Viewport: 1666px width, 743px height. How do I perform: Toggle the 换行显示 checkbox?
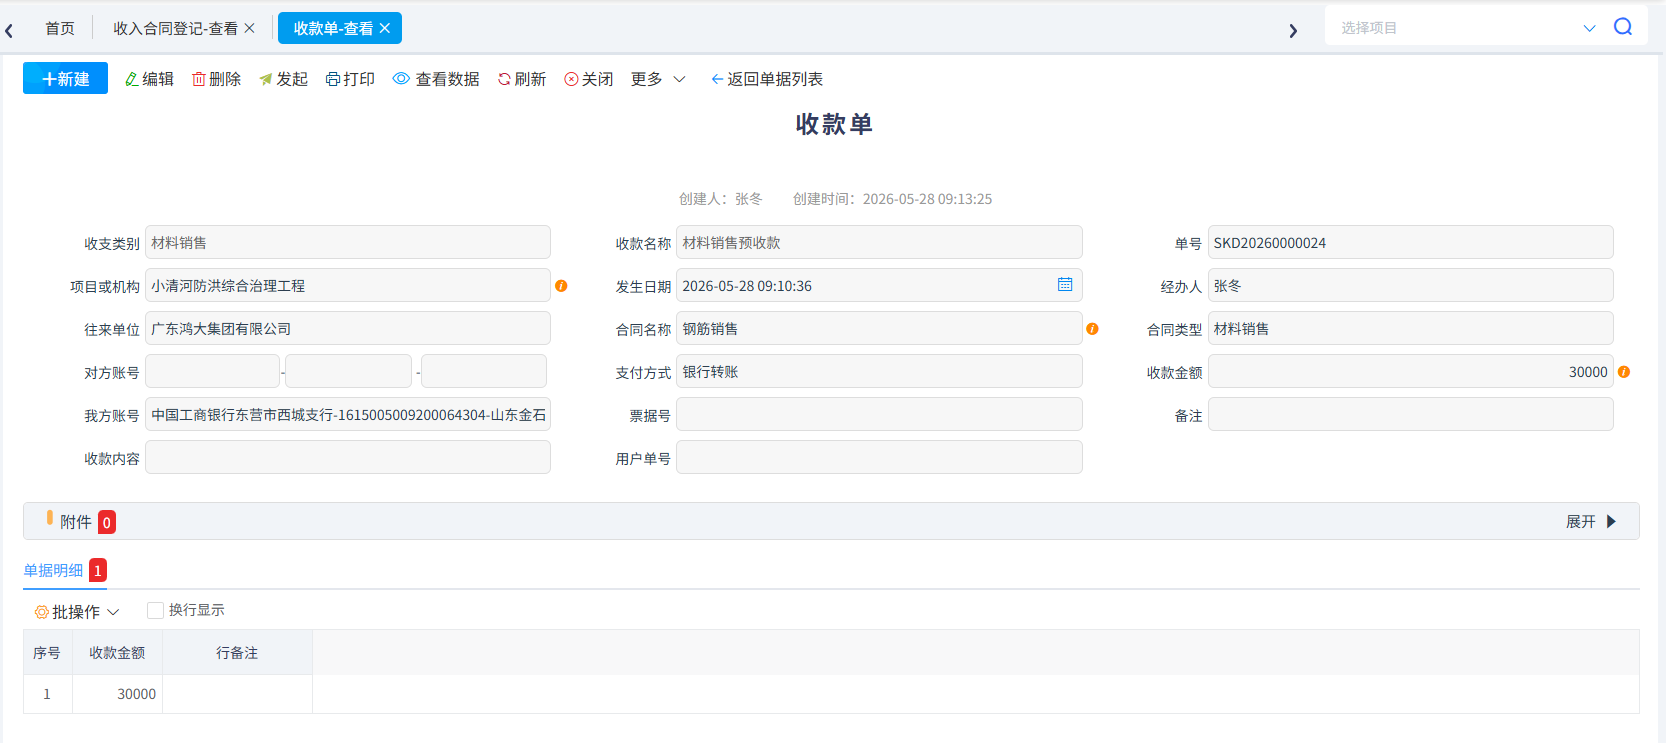(x=155, y=610)
